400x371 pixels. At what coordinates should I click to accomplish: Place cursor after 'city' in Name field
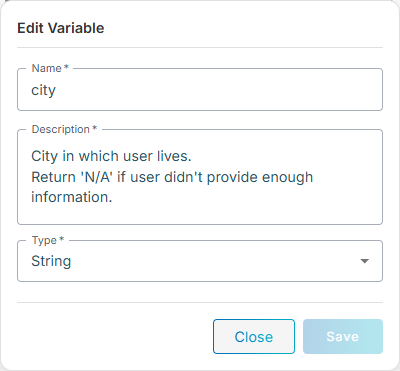point(56,90)
